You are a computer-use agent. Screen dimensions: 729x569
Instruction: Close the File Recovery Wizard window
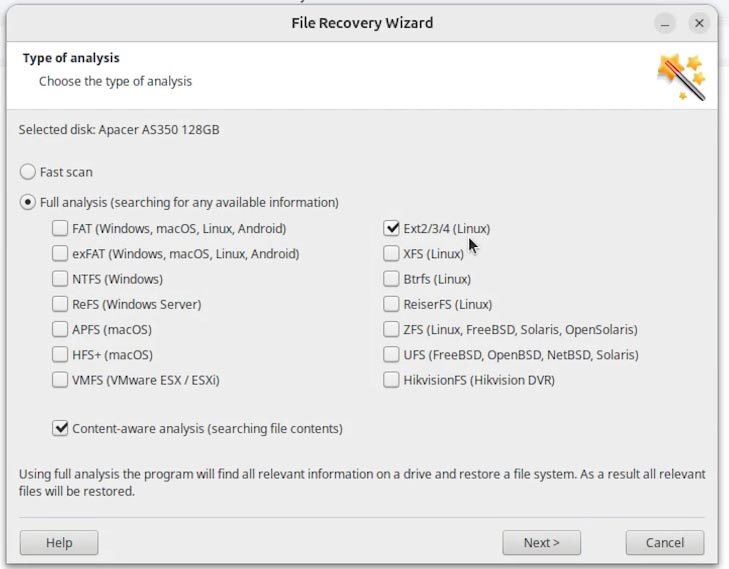click(x=699, y=23)
